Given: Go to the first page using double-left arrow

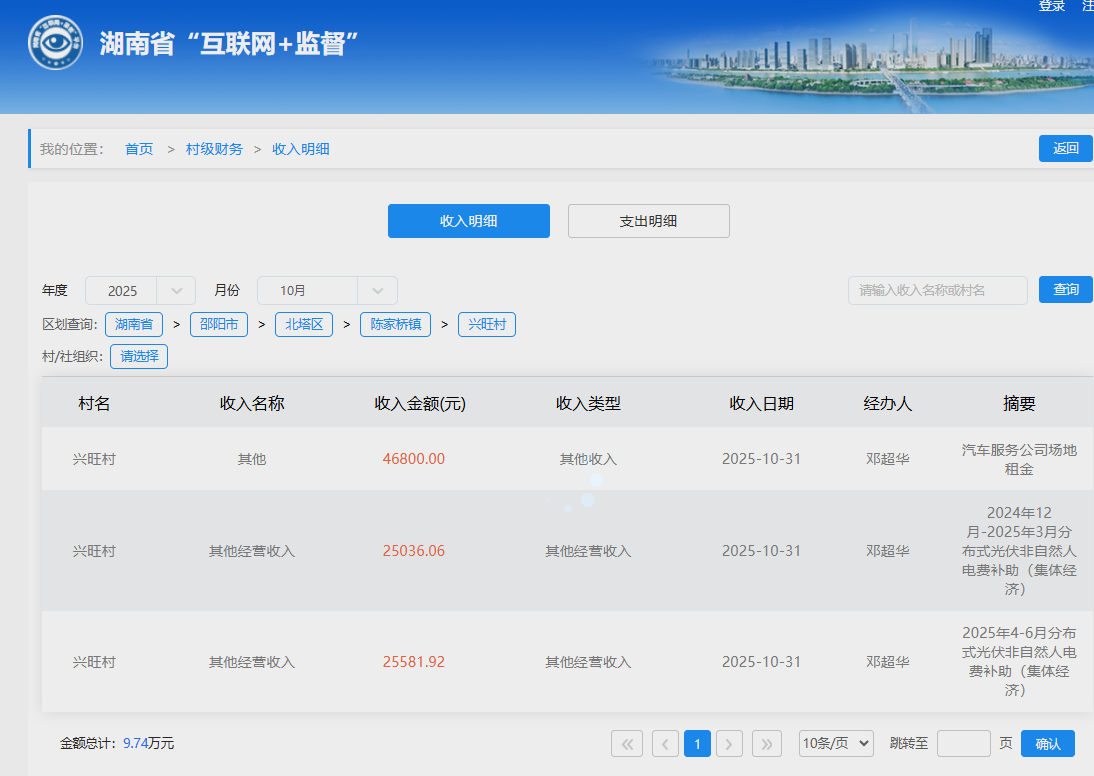Looking at the screenshot, I should click(627, 744).
